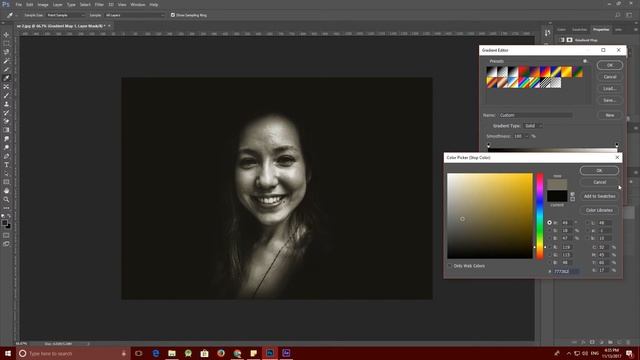Select the S (saturation) radio button
This screenshot has width=640, height=360.
point(549,231)
